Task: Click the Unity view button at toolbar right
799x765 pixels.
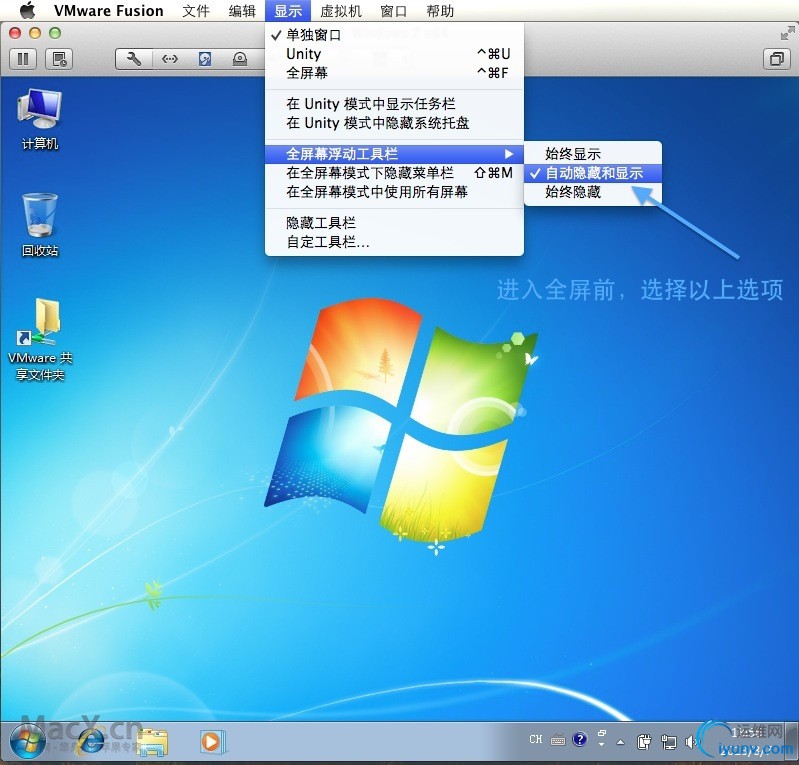Action: click(x=777, y=59)
